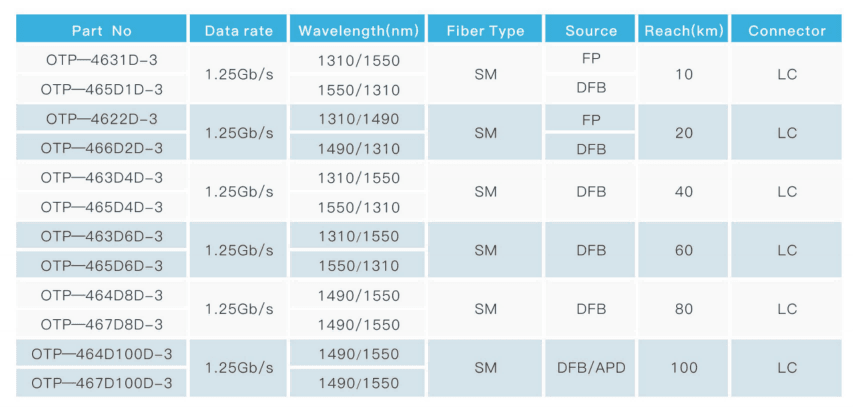This screenshot has height=408, width=853.
Task: Click the Connector column header
Action: pyautogui.click(x=786, y=31)
